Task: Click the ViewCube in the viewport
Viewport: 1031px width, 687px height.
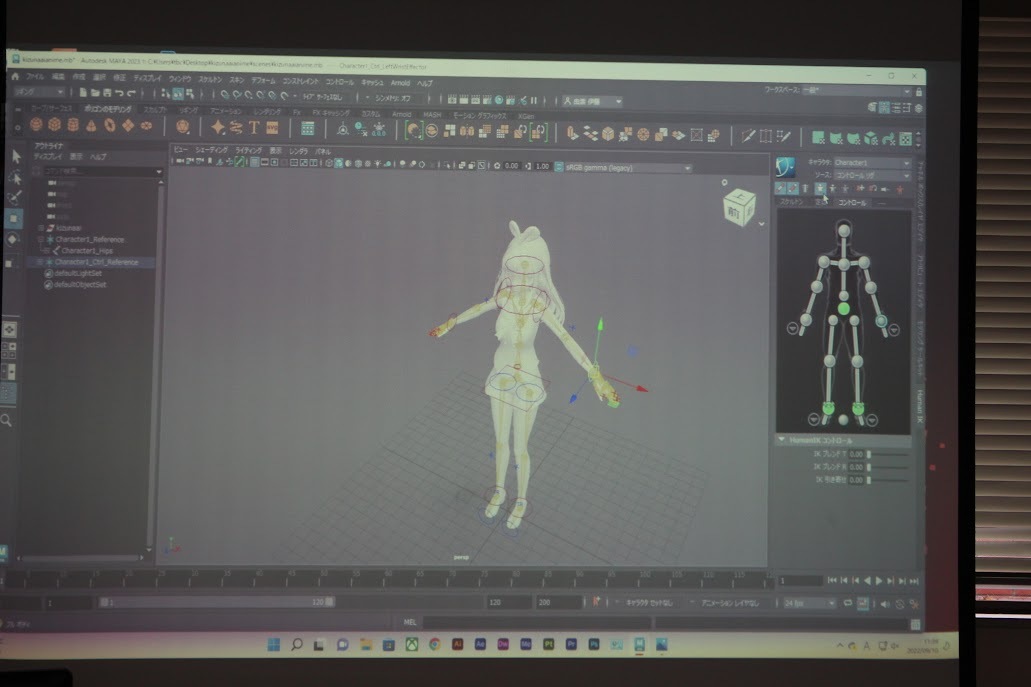Action: (739, 208)
